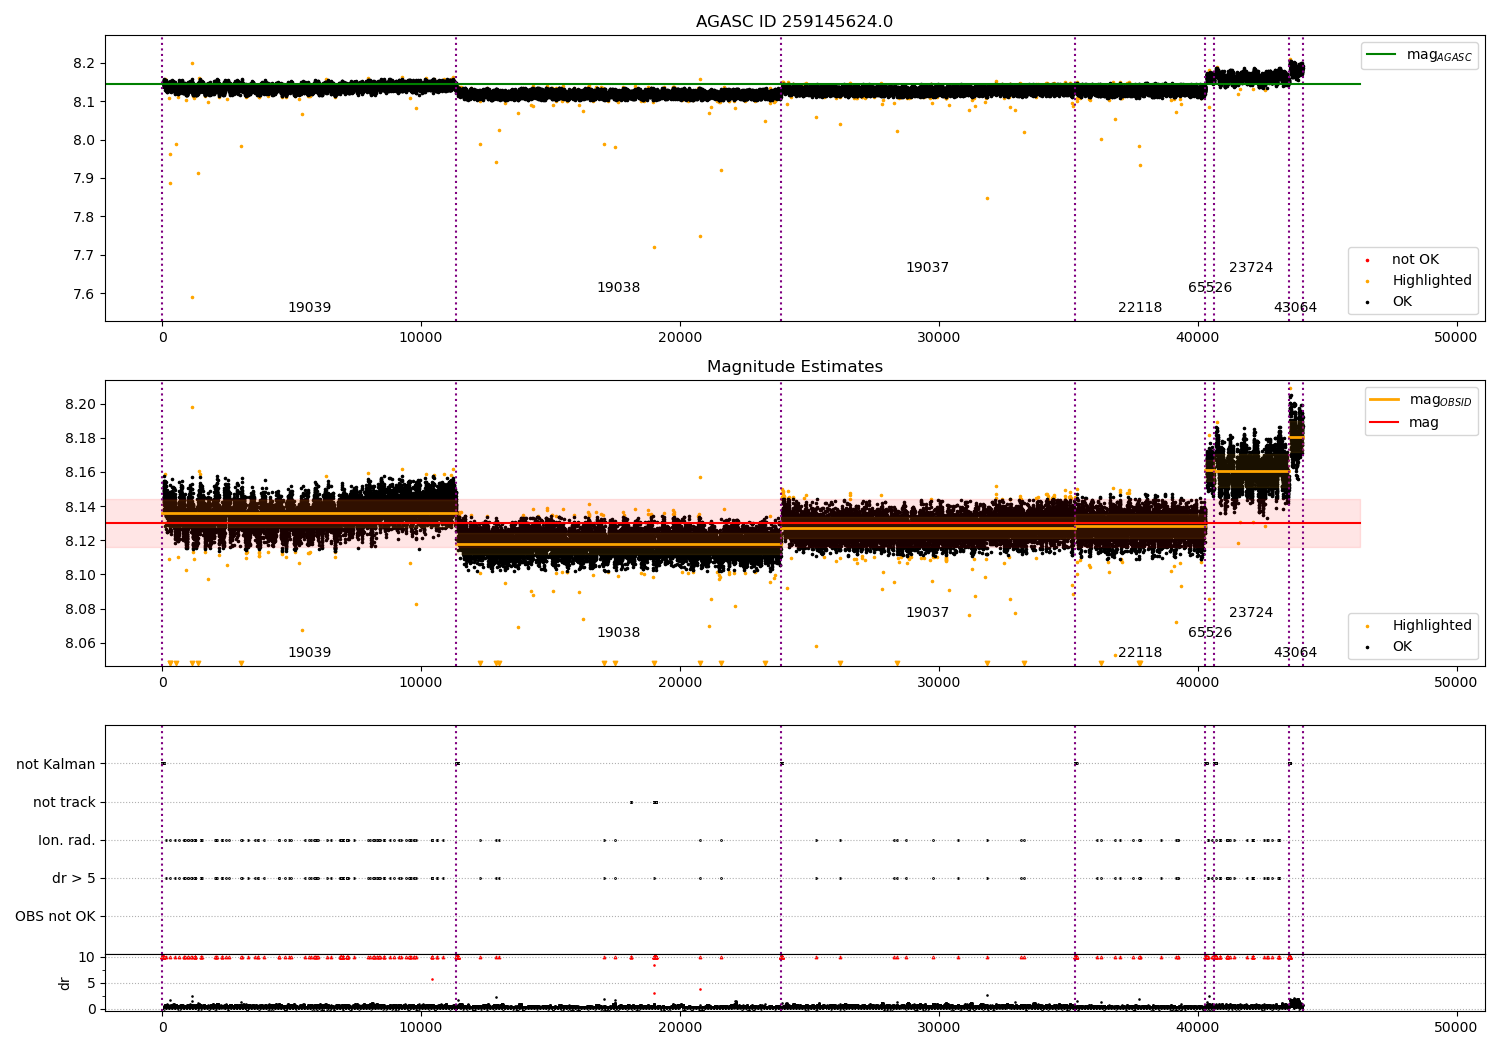Click the "OBS not OK" y-axis label
The height and width of the screenshot is (1050, 1500).
coord(55,916)
